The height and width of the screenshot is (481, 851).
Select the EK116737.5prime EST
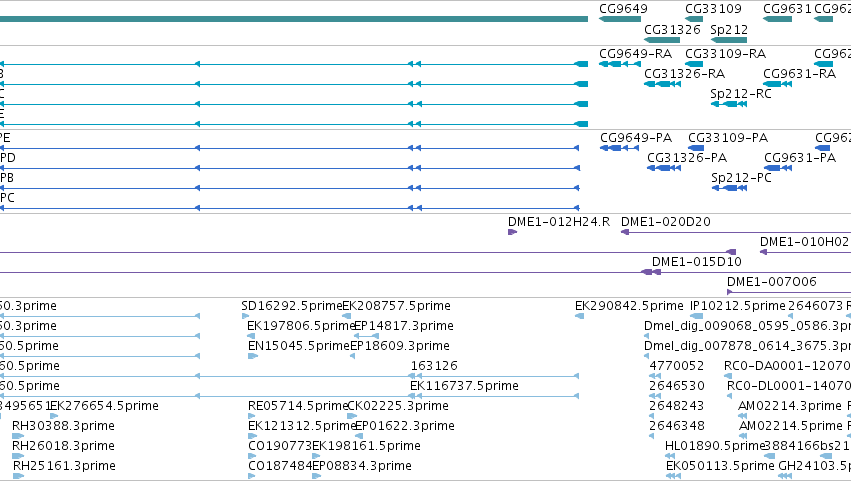[494, 396]
